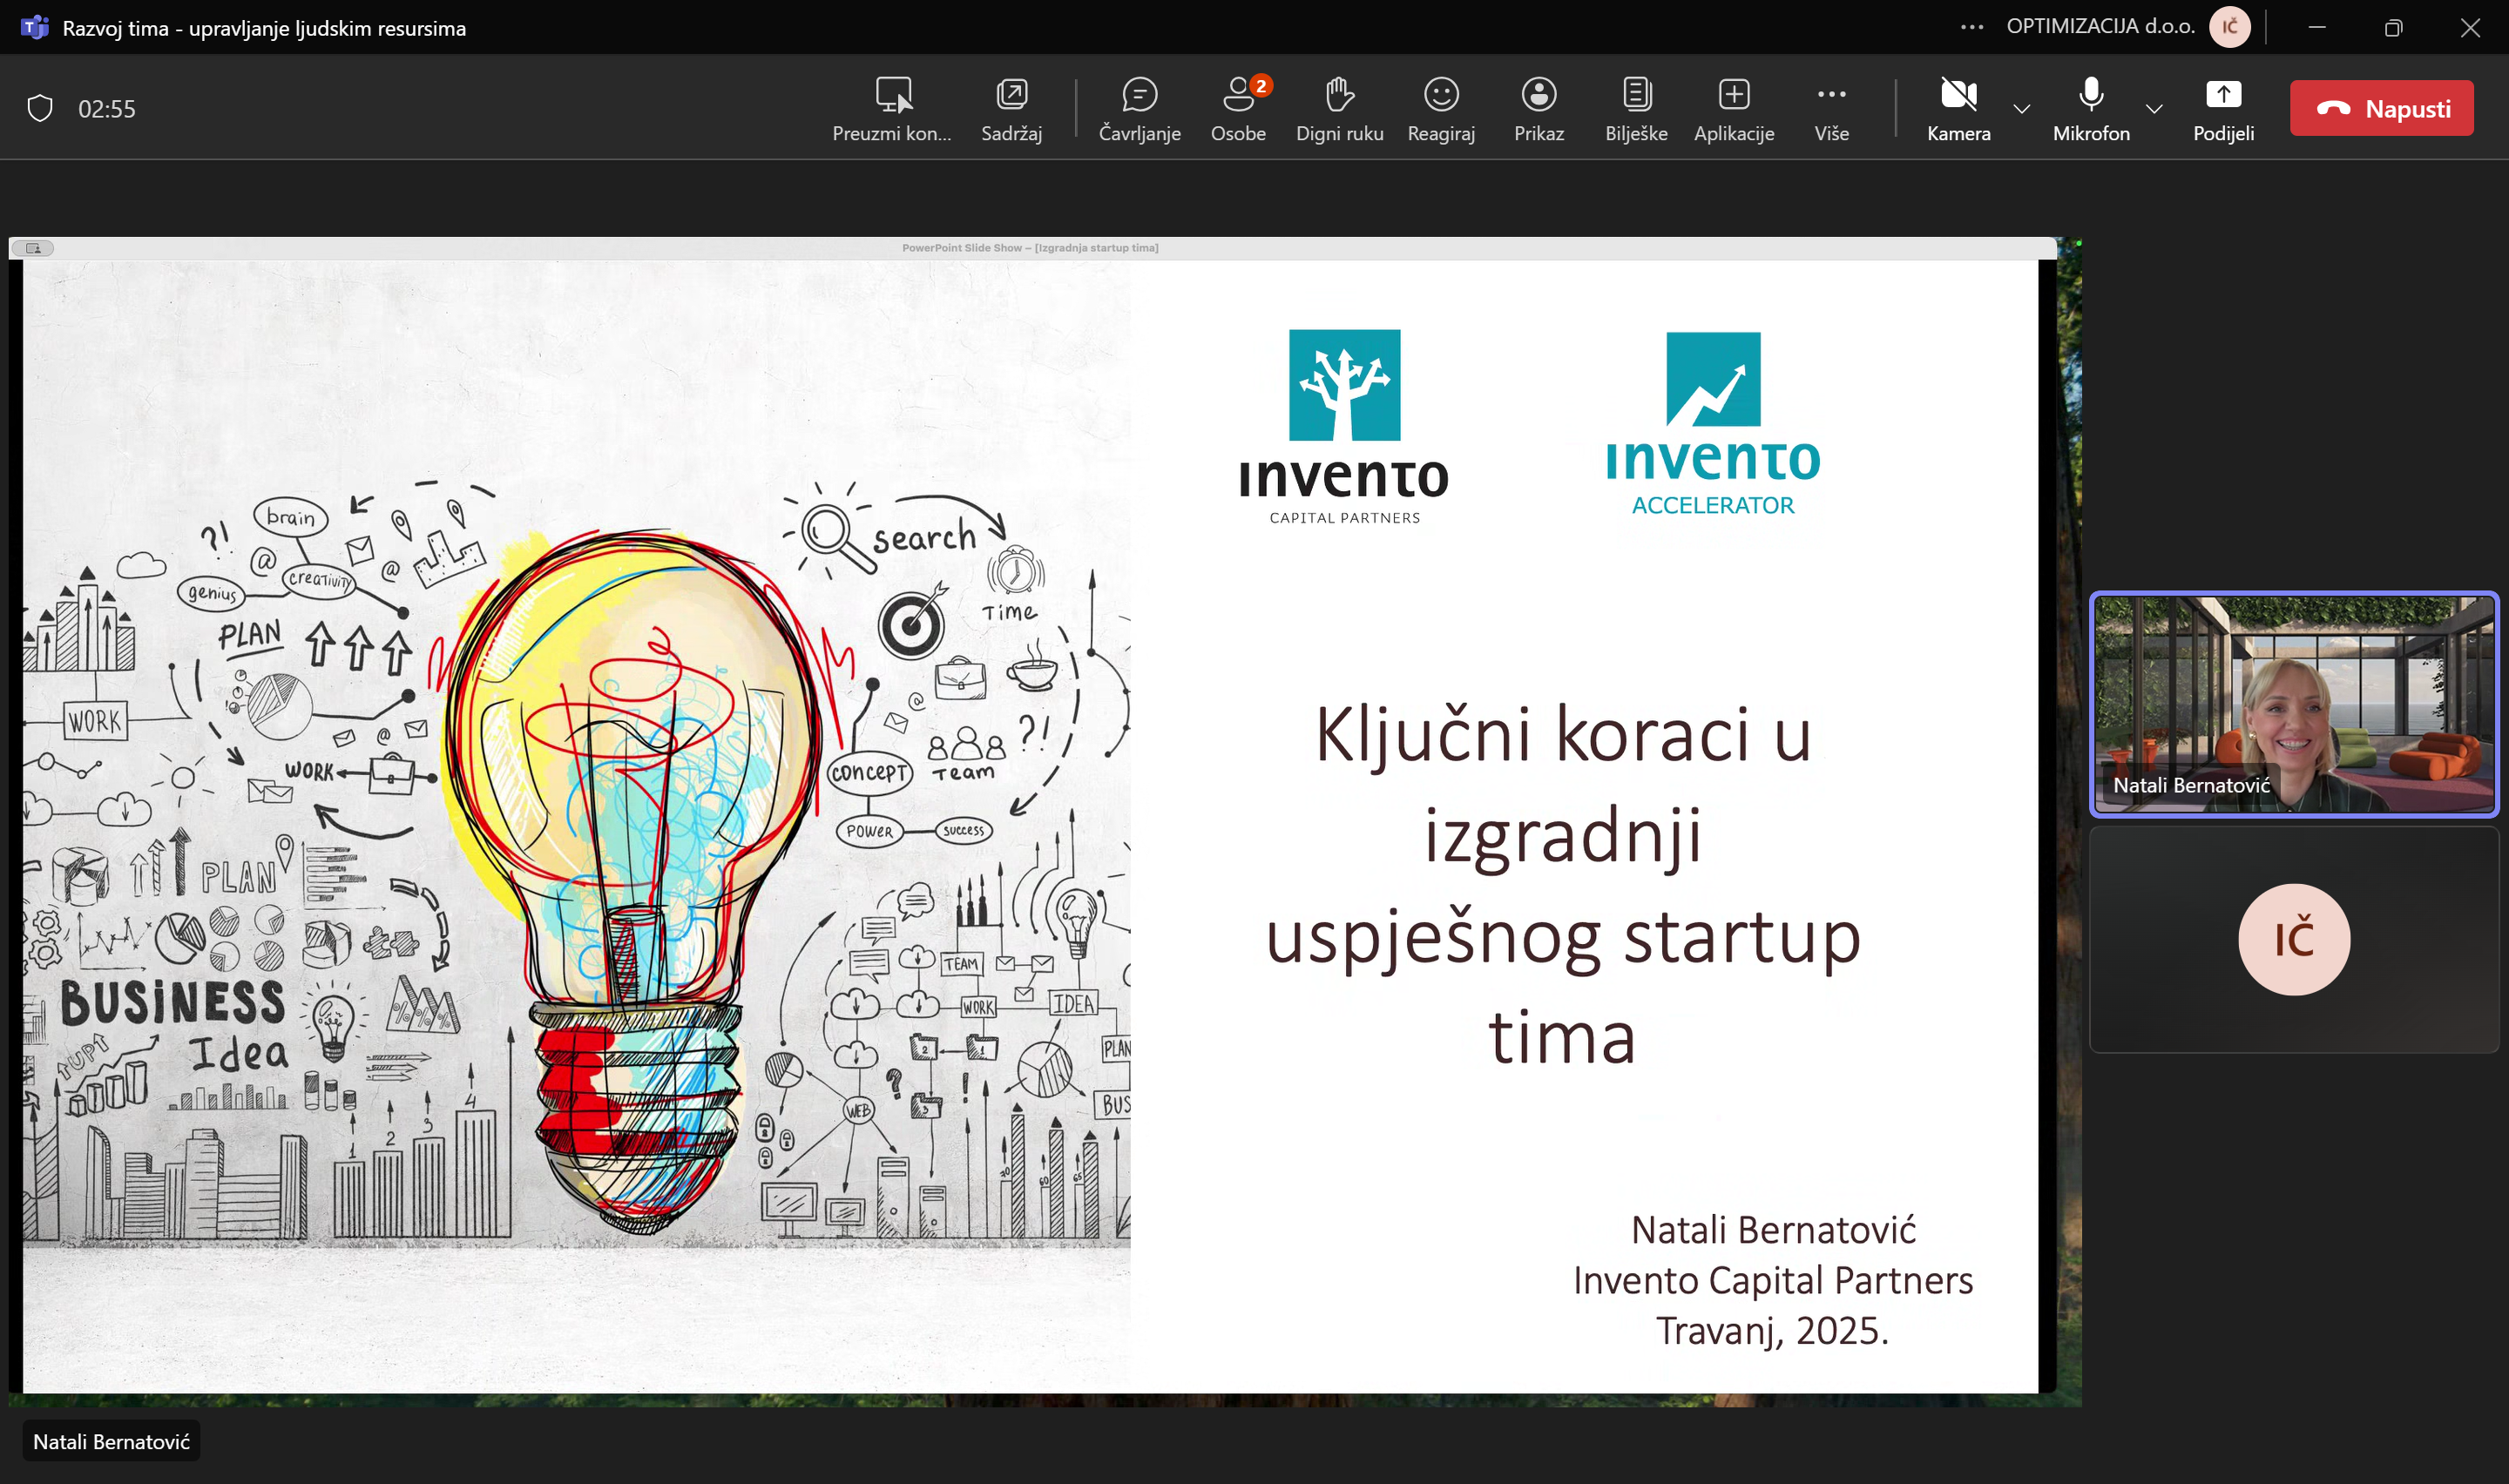Expand the camera options chevron
Viewport: 2509px width, 1484px height.
pos(2021,108)
